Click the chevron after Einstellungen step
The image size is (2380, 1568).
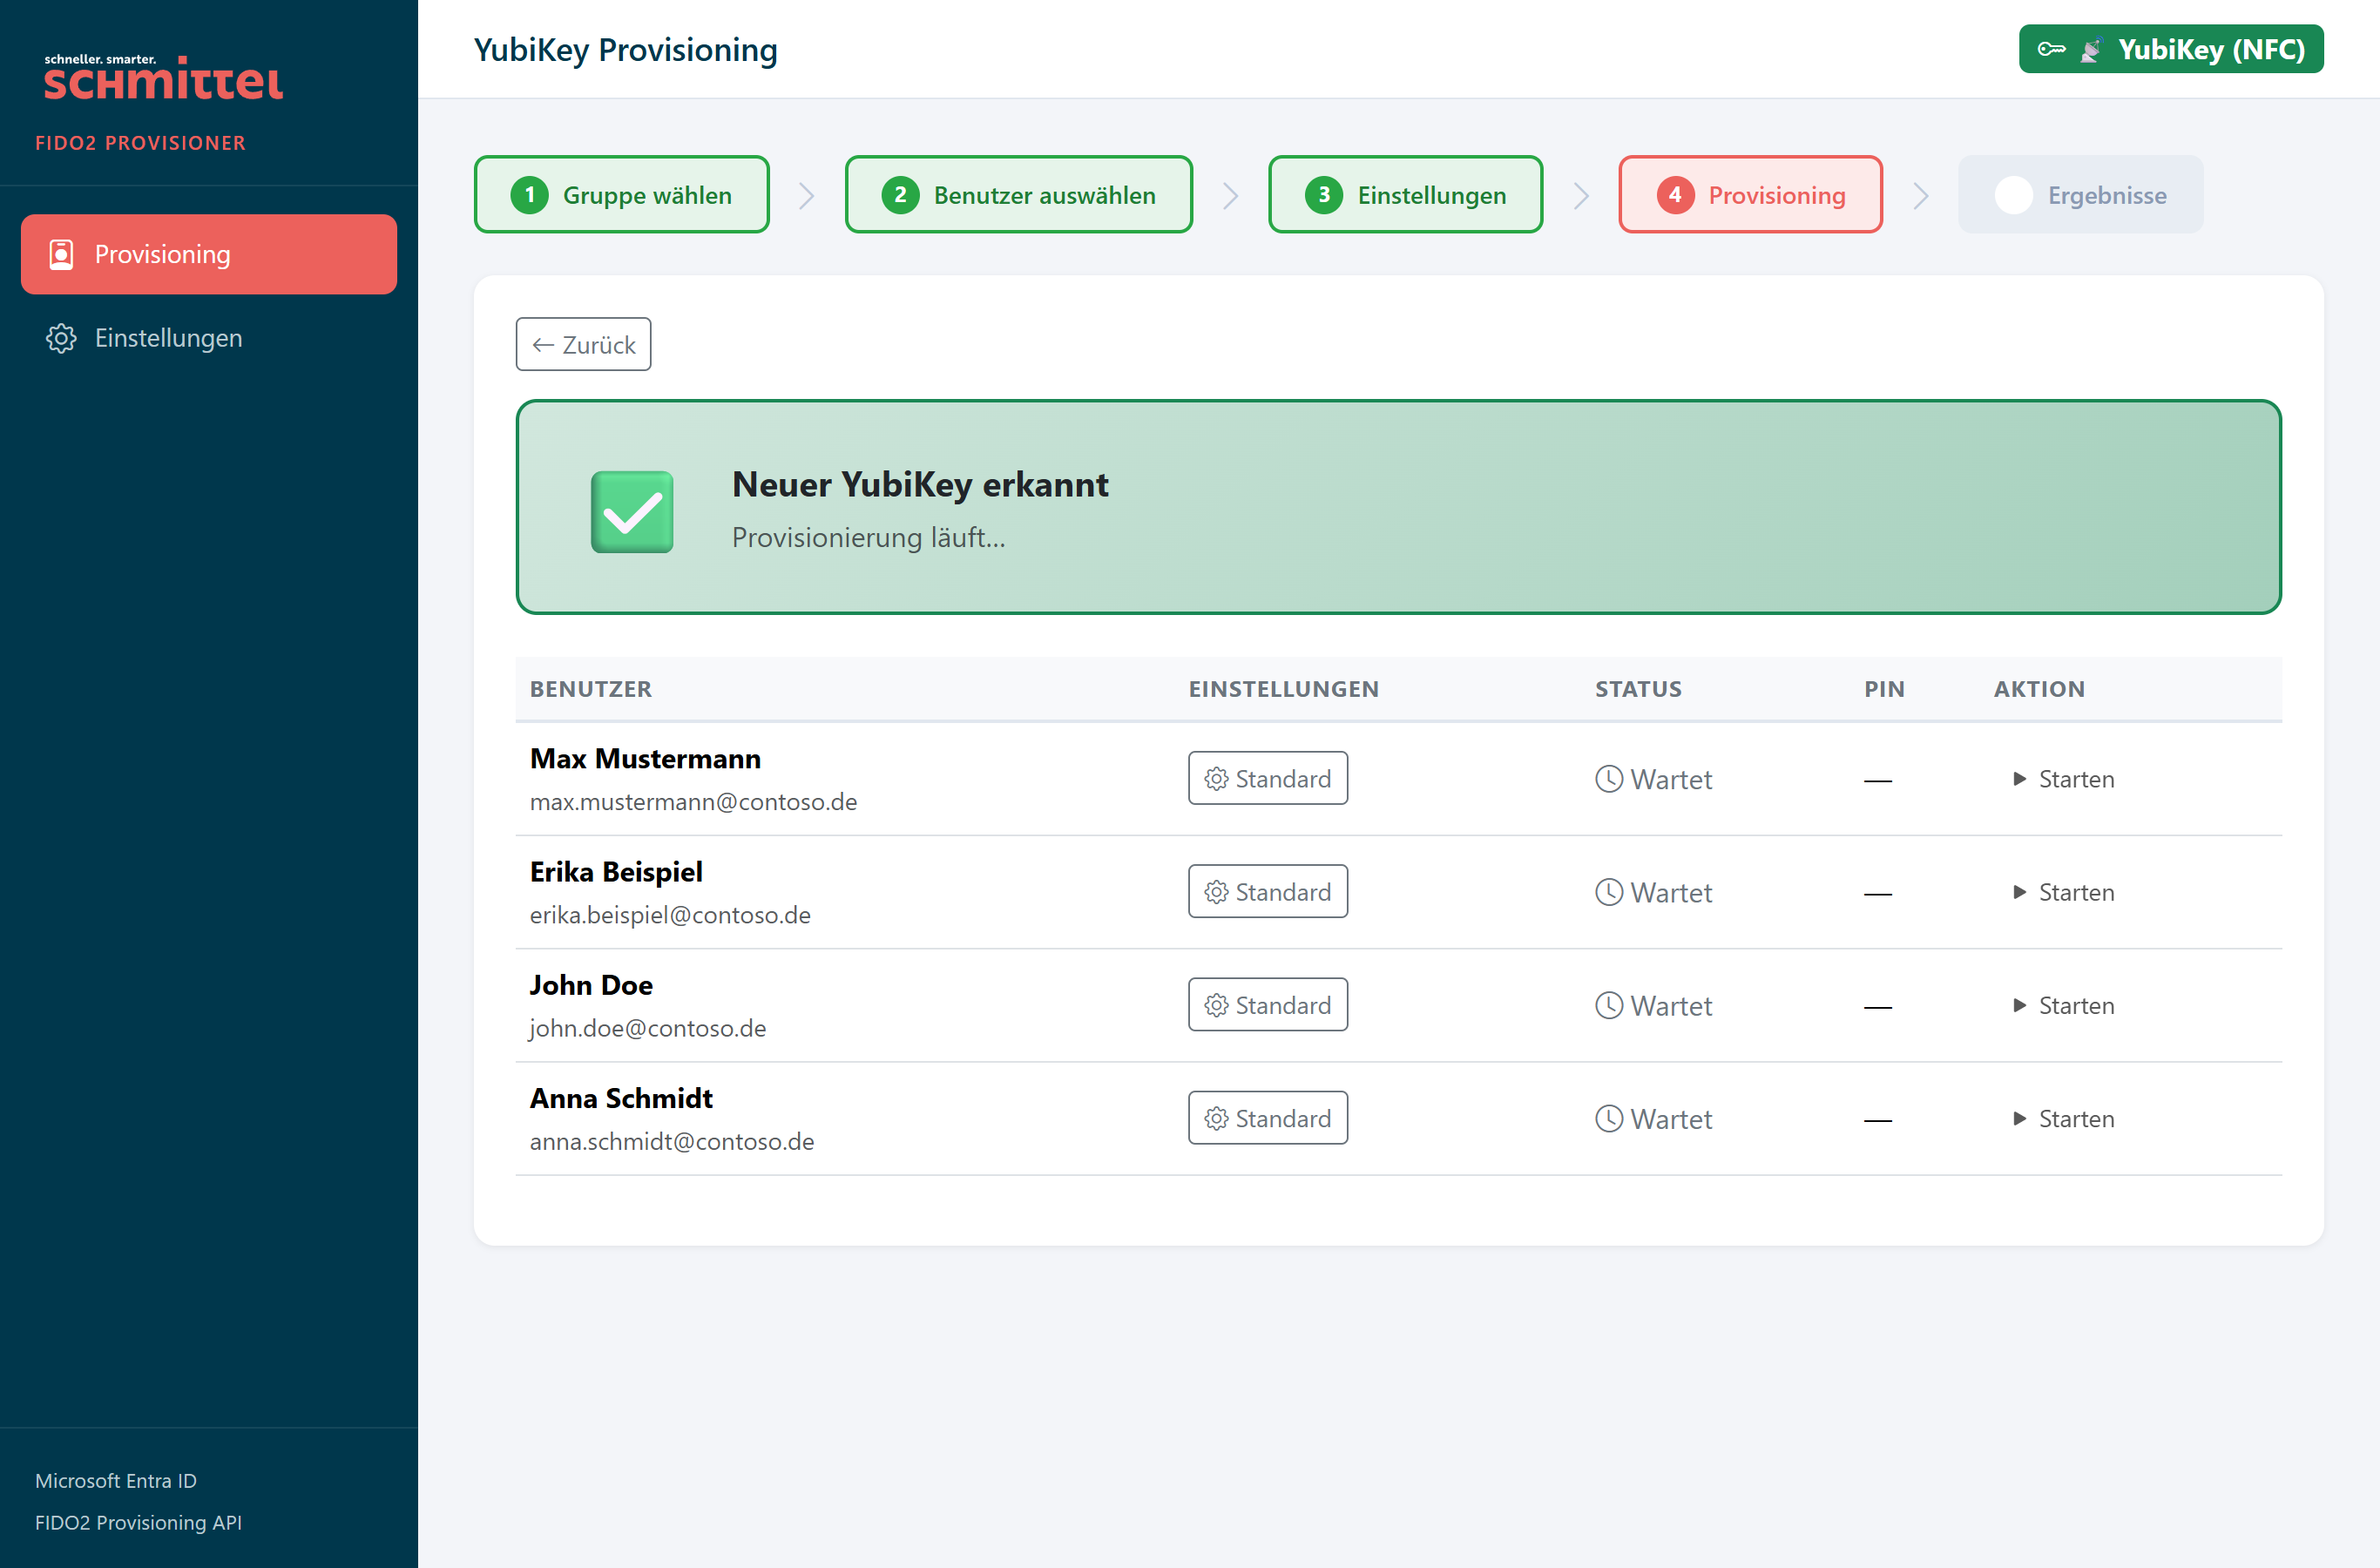[1580, 195]
